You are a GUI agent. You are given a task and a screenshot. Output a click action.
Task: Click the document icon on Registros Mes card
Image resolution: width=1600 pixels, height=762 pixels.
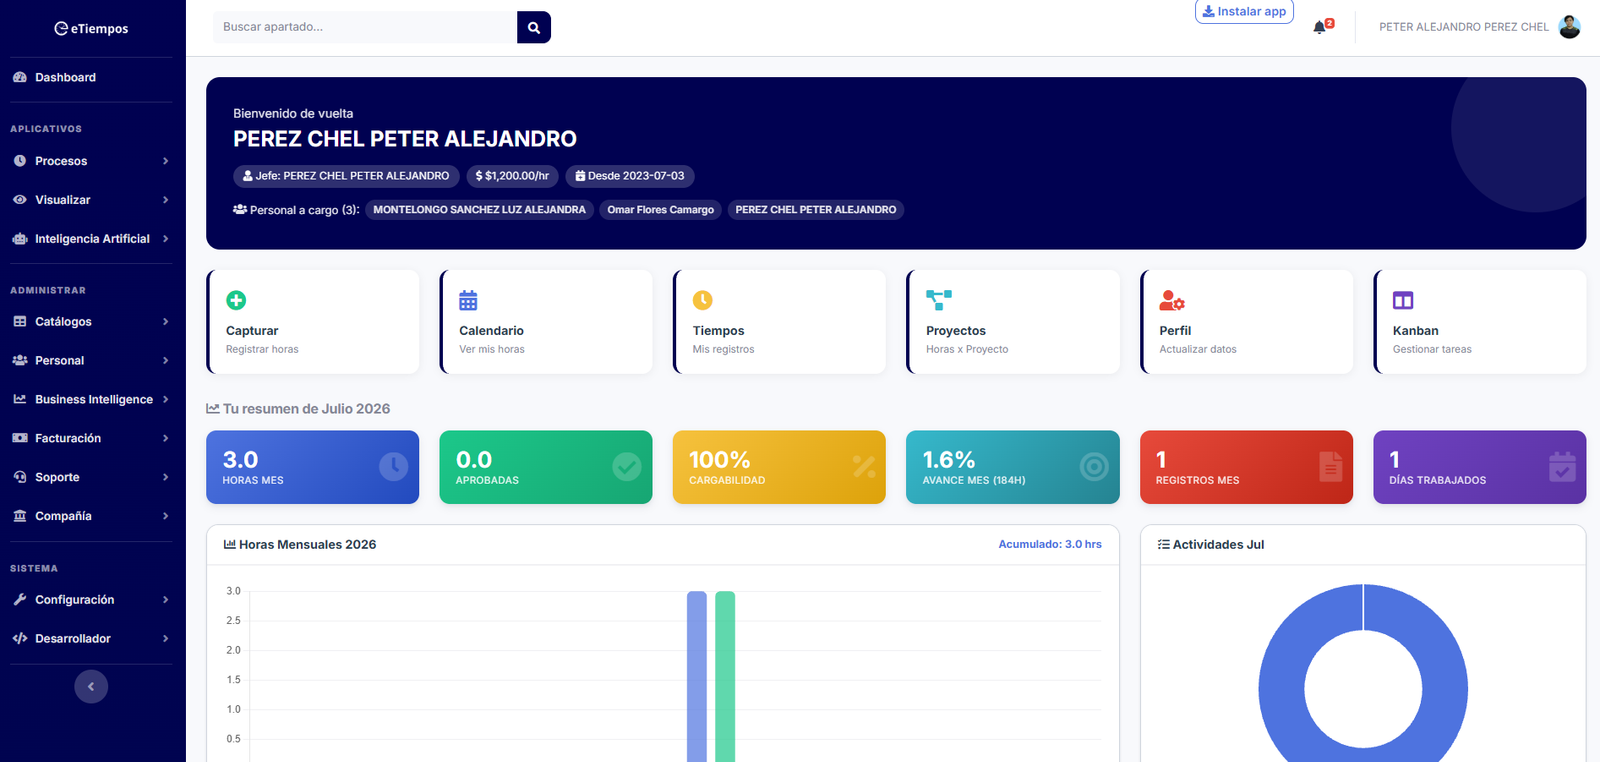coord(1331,467)
